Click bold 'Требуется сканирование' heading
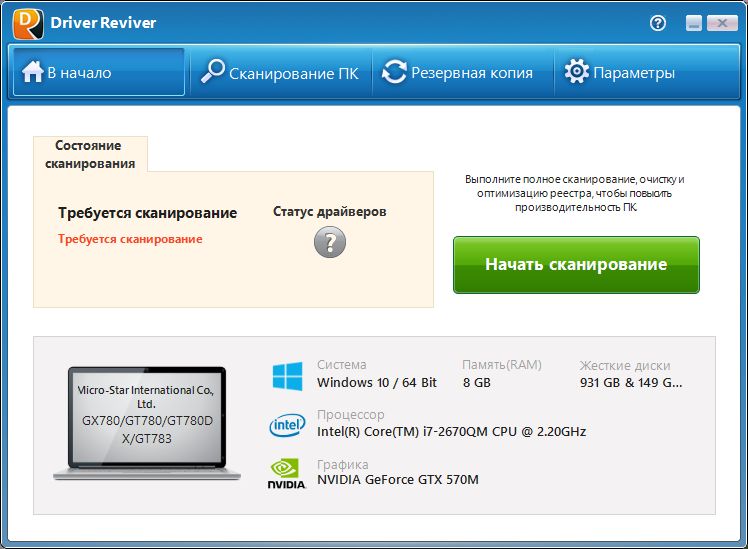 pyautogui.click(x=147, y=213)
